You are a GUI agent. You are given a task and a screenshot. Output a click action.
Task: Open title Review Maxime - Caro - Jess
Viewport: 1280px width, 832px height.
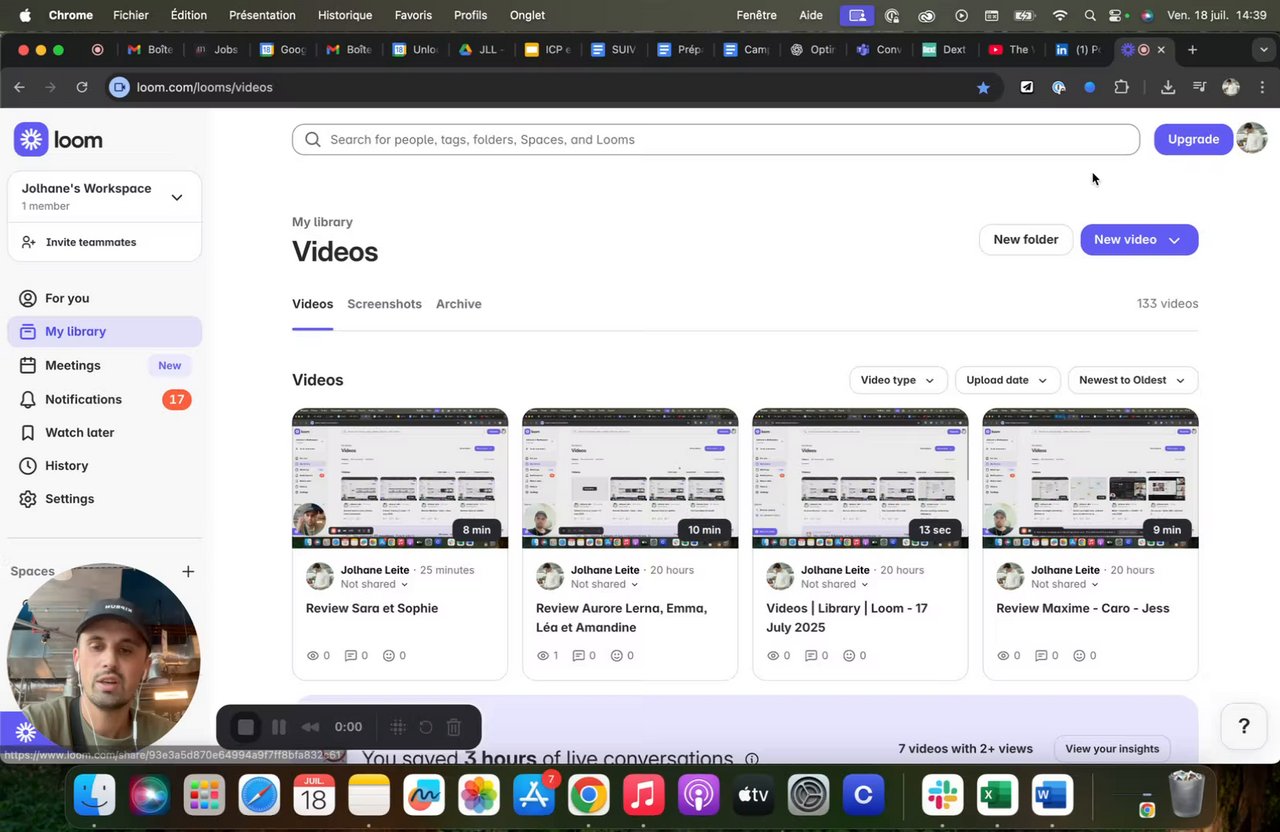point(1083,608)
